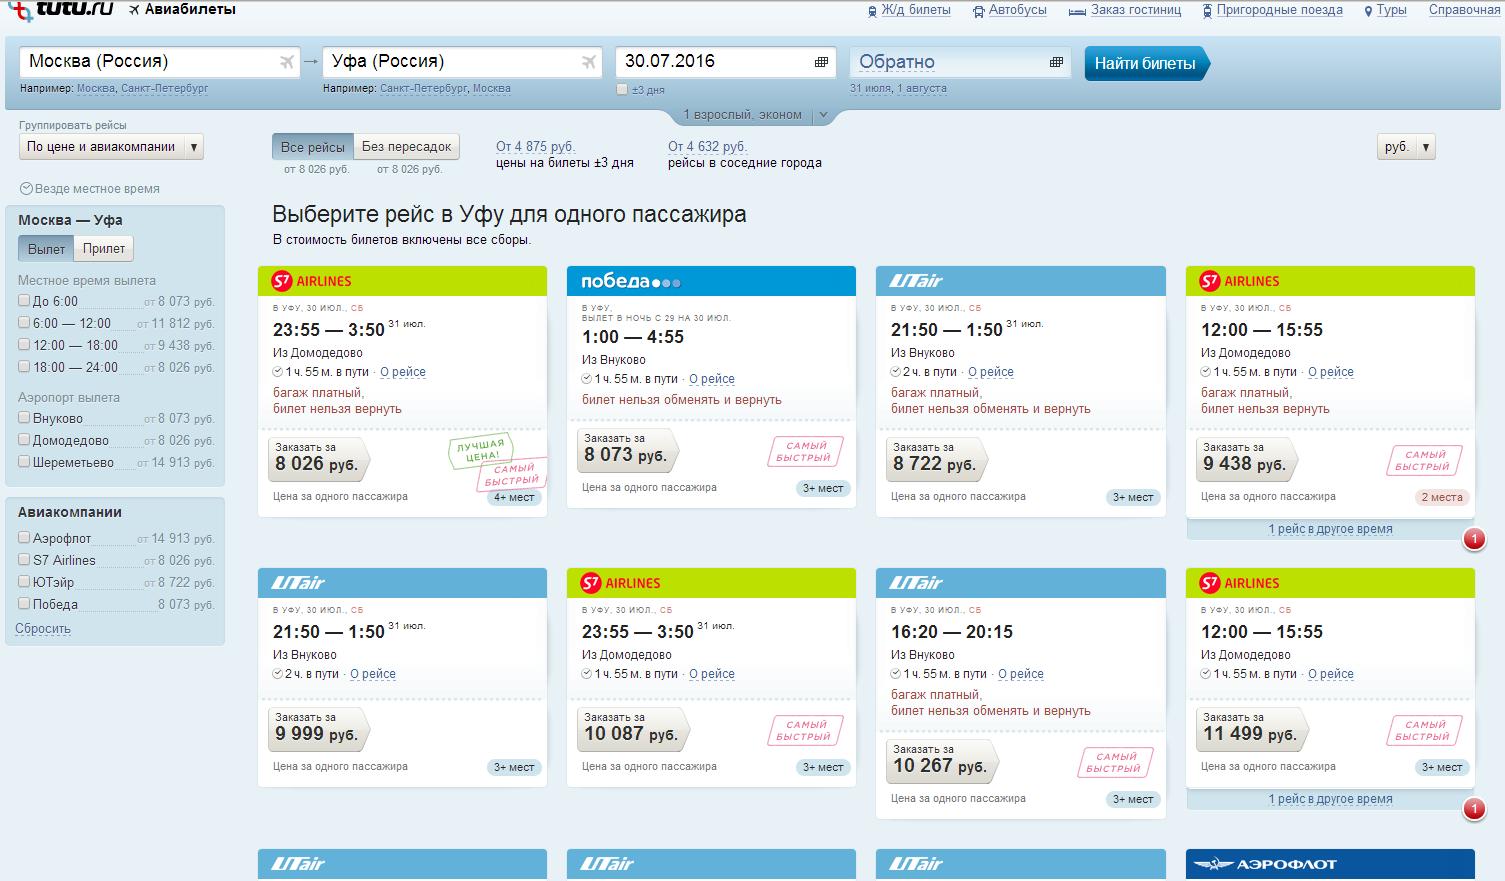Image resolution: width=1505 pixels, height=881 pixels.
Task: Check the Домодедово airport filter
Action: (x=24, y=439)
